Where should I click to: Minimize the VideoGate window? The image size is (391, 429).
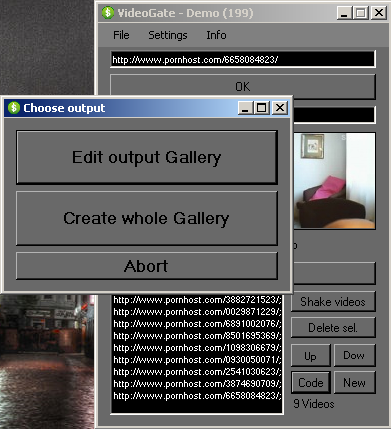(x=344, y=13)
